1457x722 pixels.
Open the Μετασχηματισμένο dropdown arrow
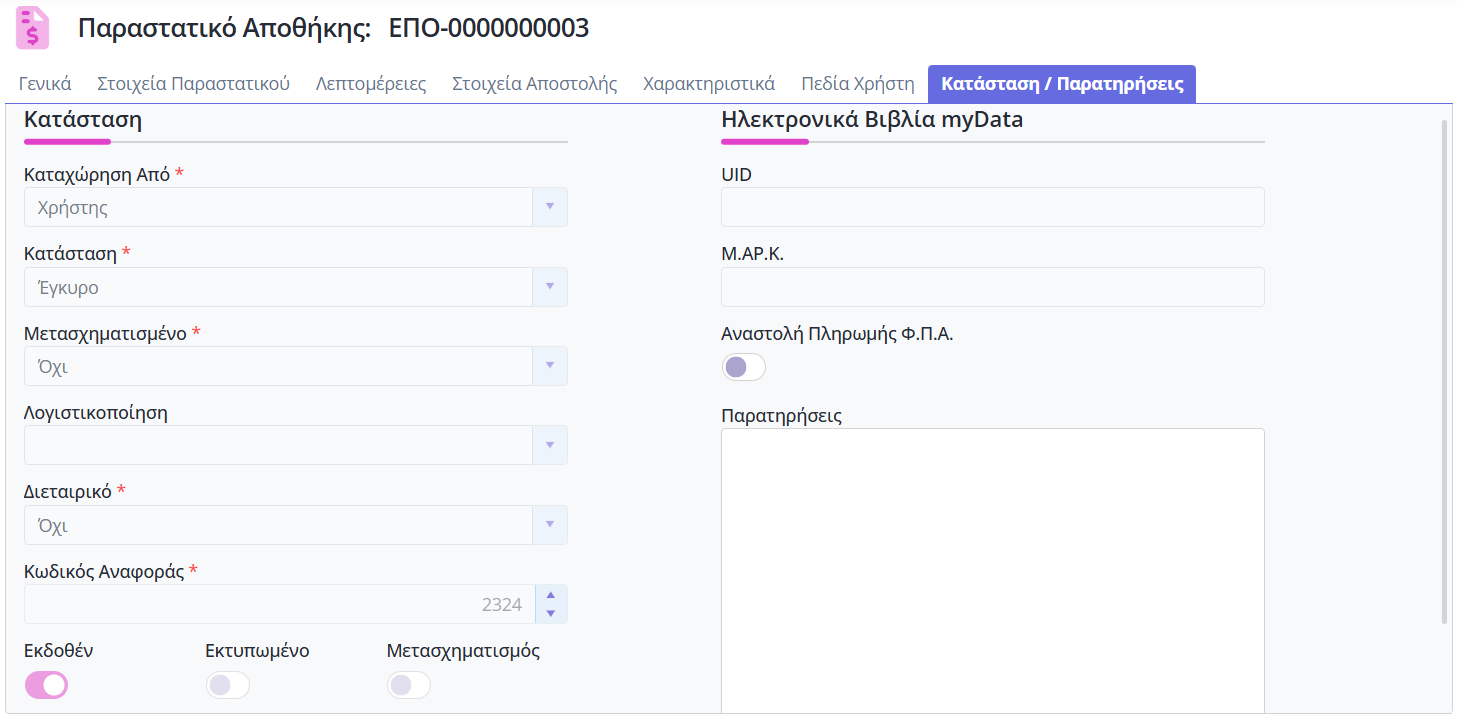click(x=549, y=366)
